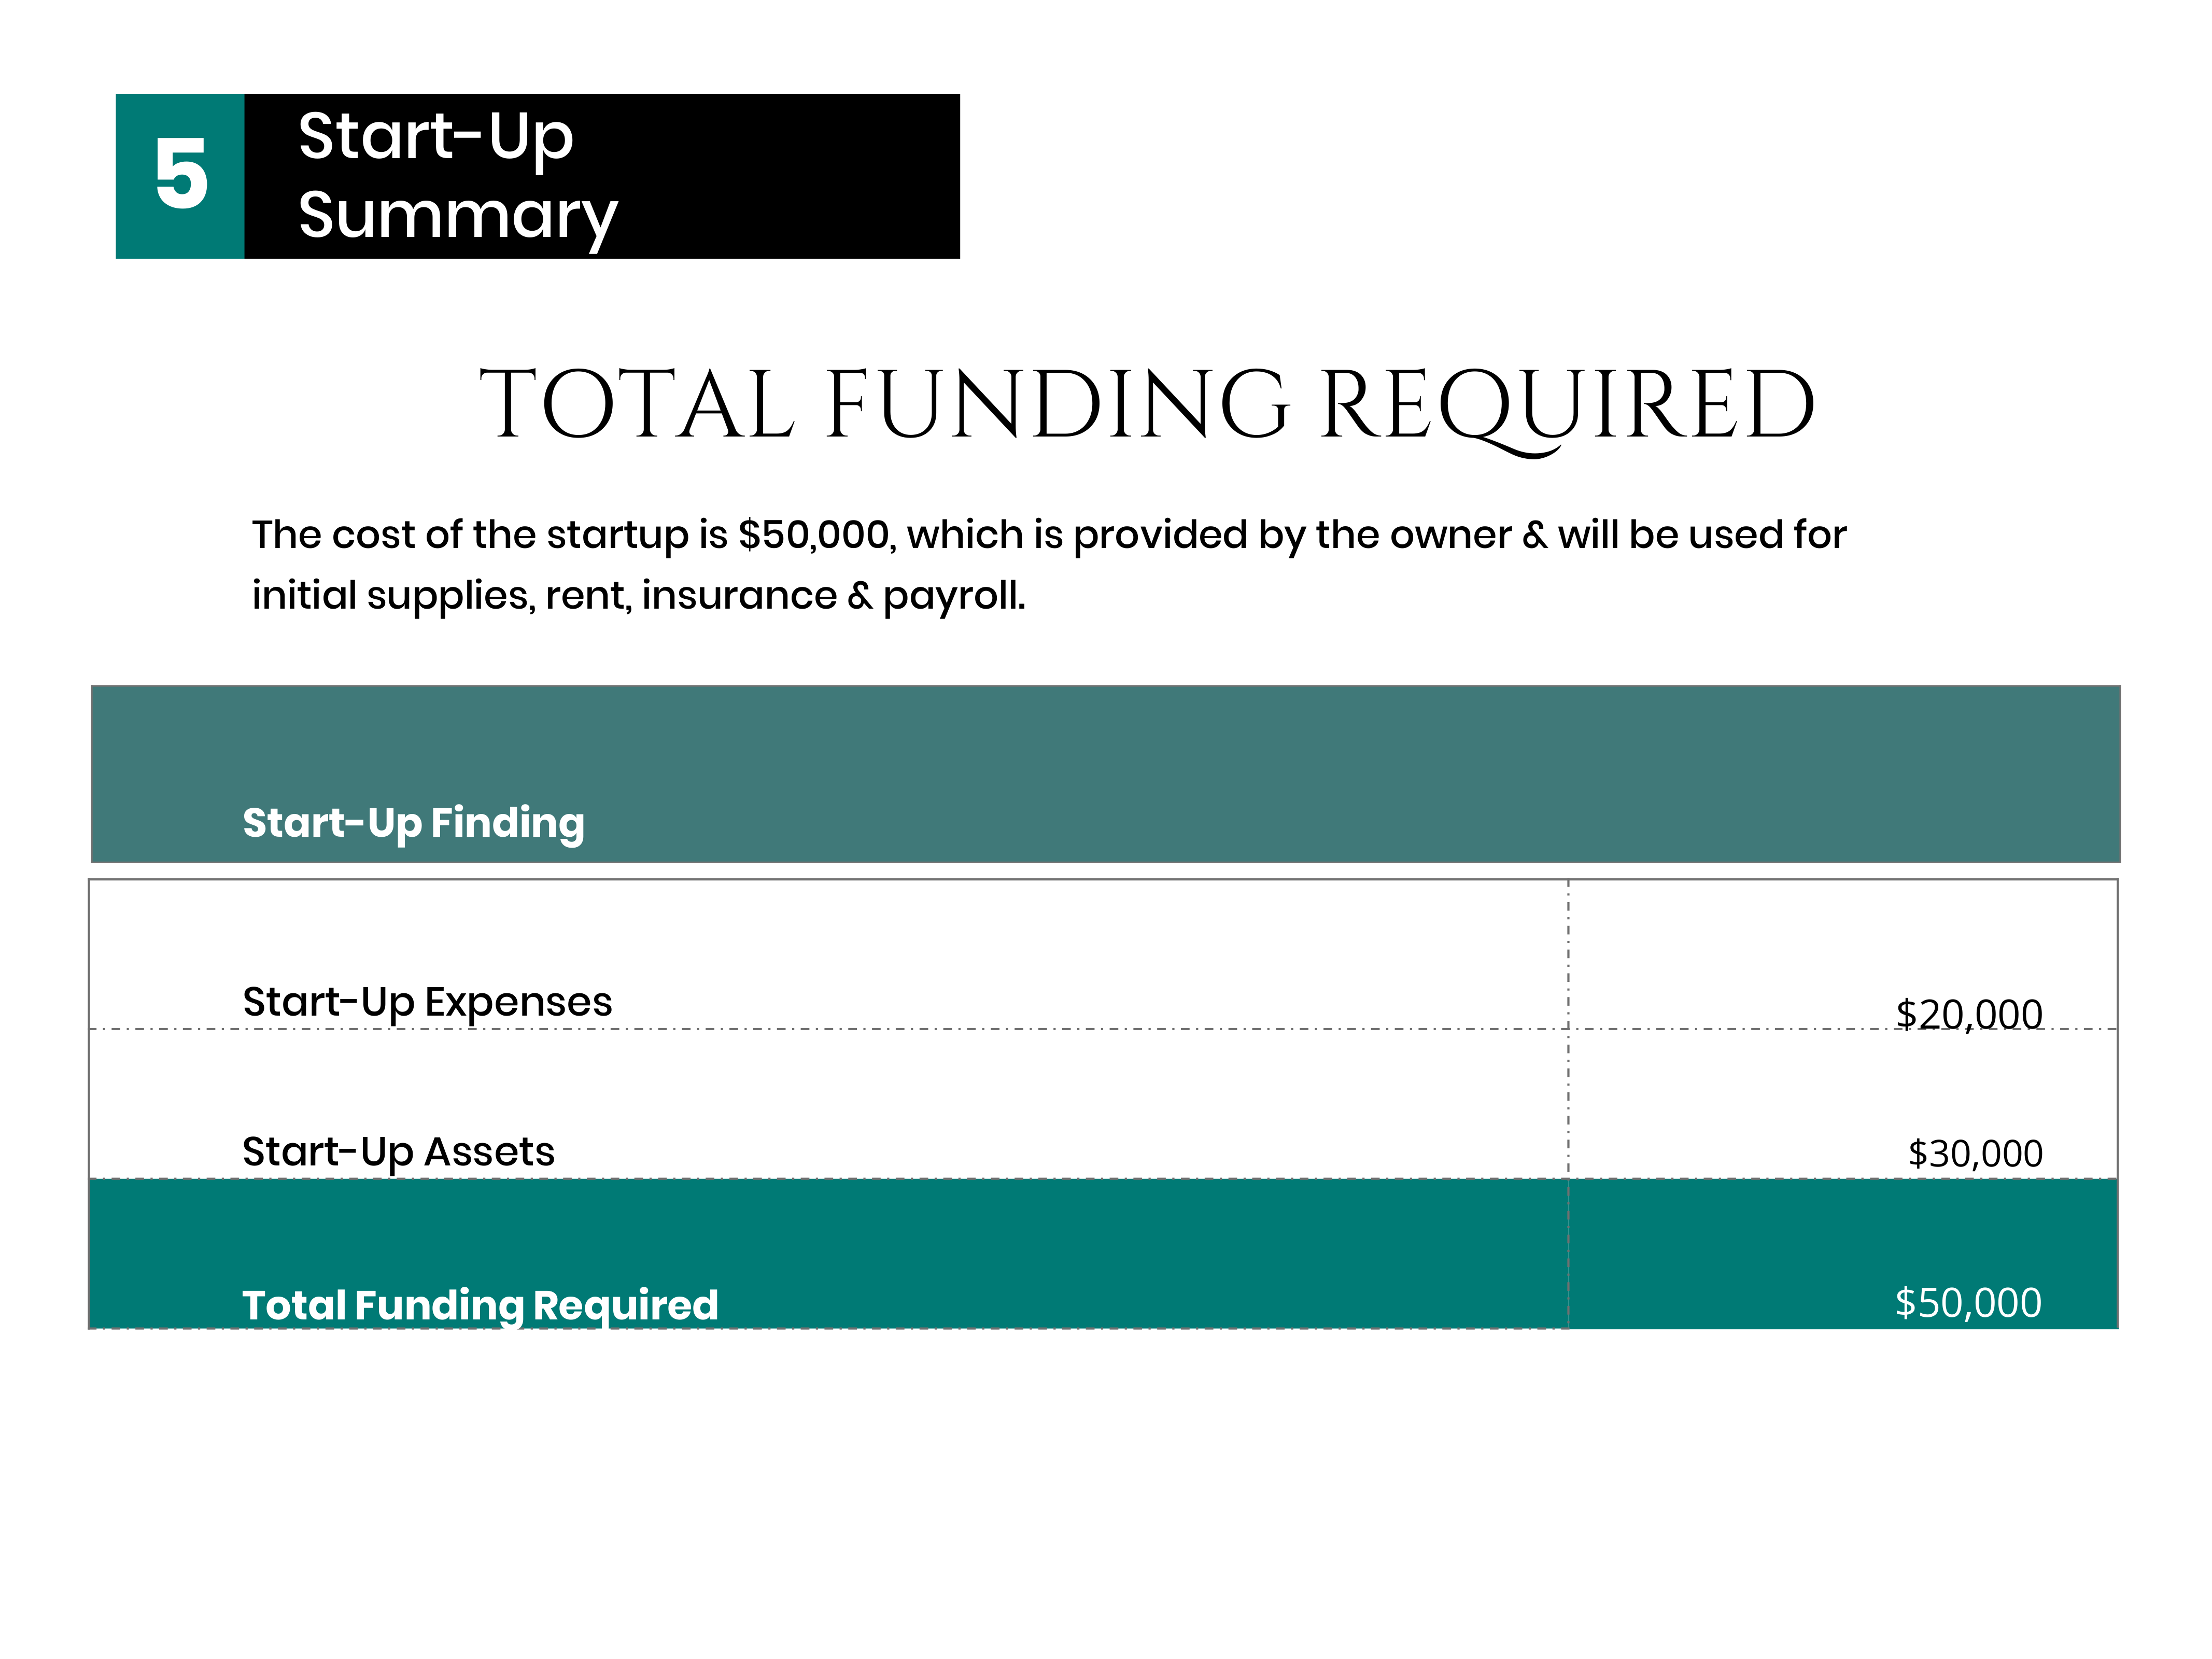Click the "Total Funding Required" row label
The image size is (2212, 1659).
click(x=480, y=1305)
